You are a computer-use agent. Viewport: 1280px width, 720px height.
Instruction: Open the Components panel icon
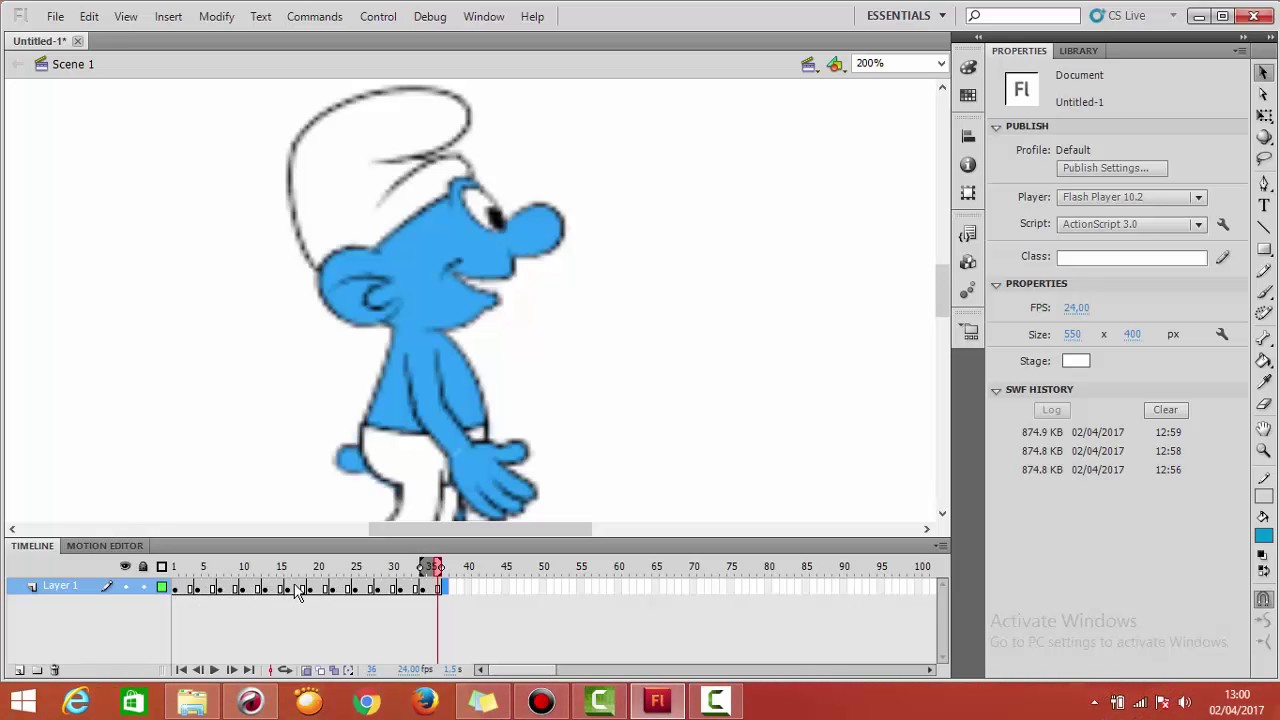pyautogui.click(x=968, y=262)
